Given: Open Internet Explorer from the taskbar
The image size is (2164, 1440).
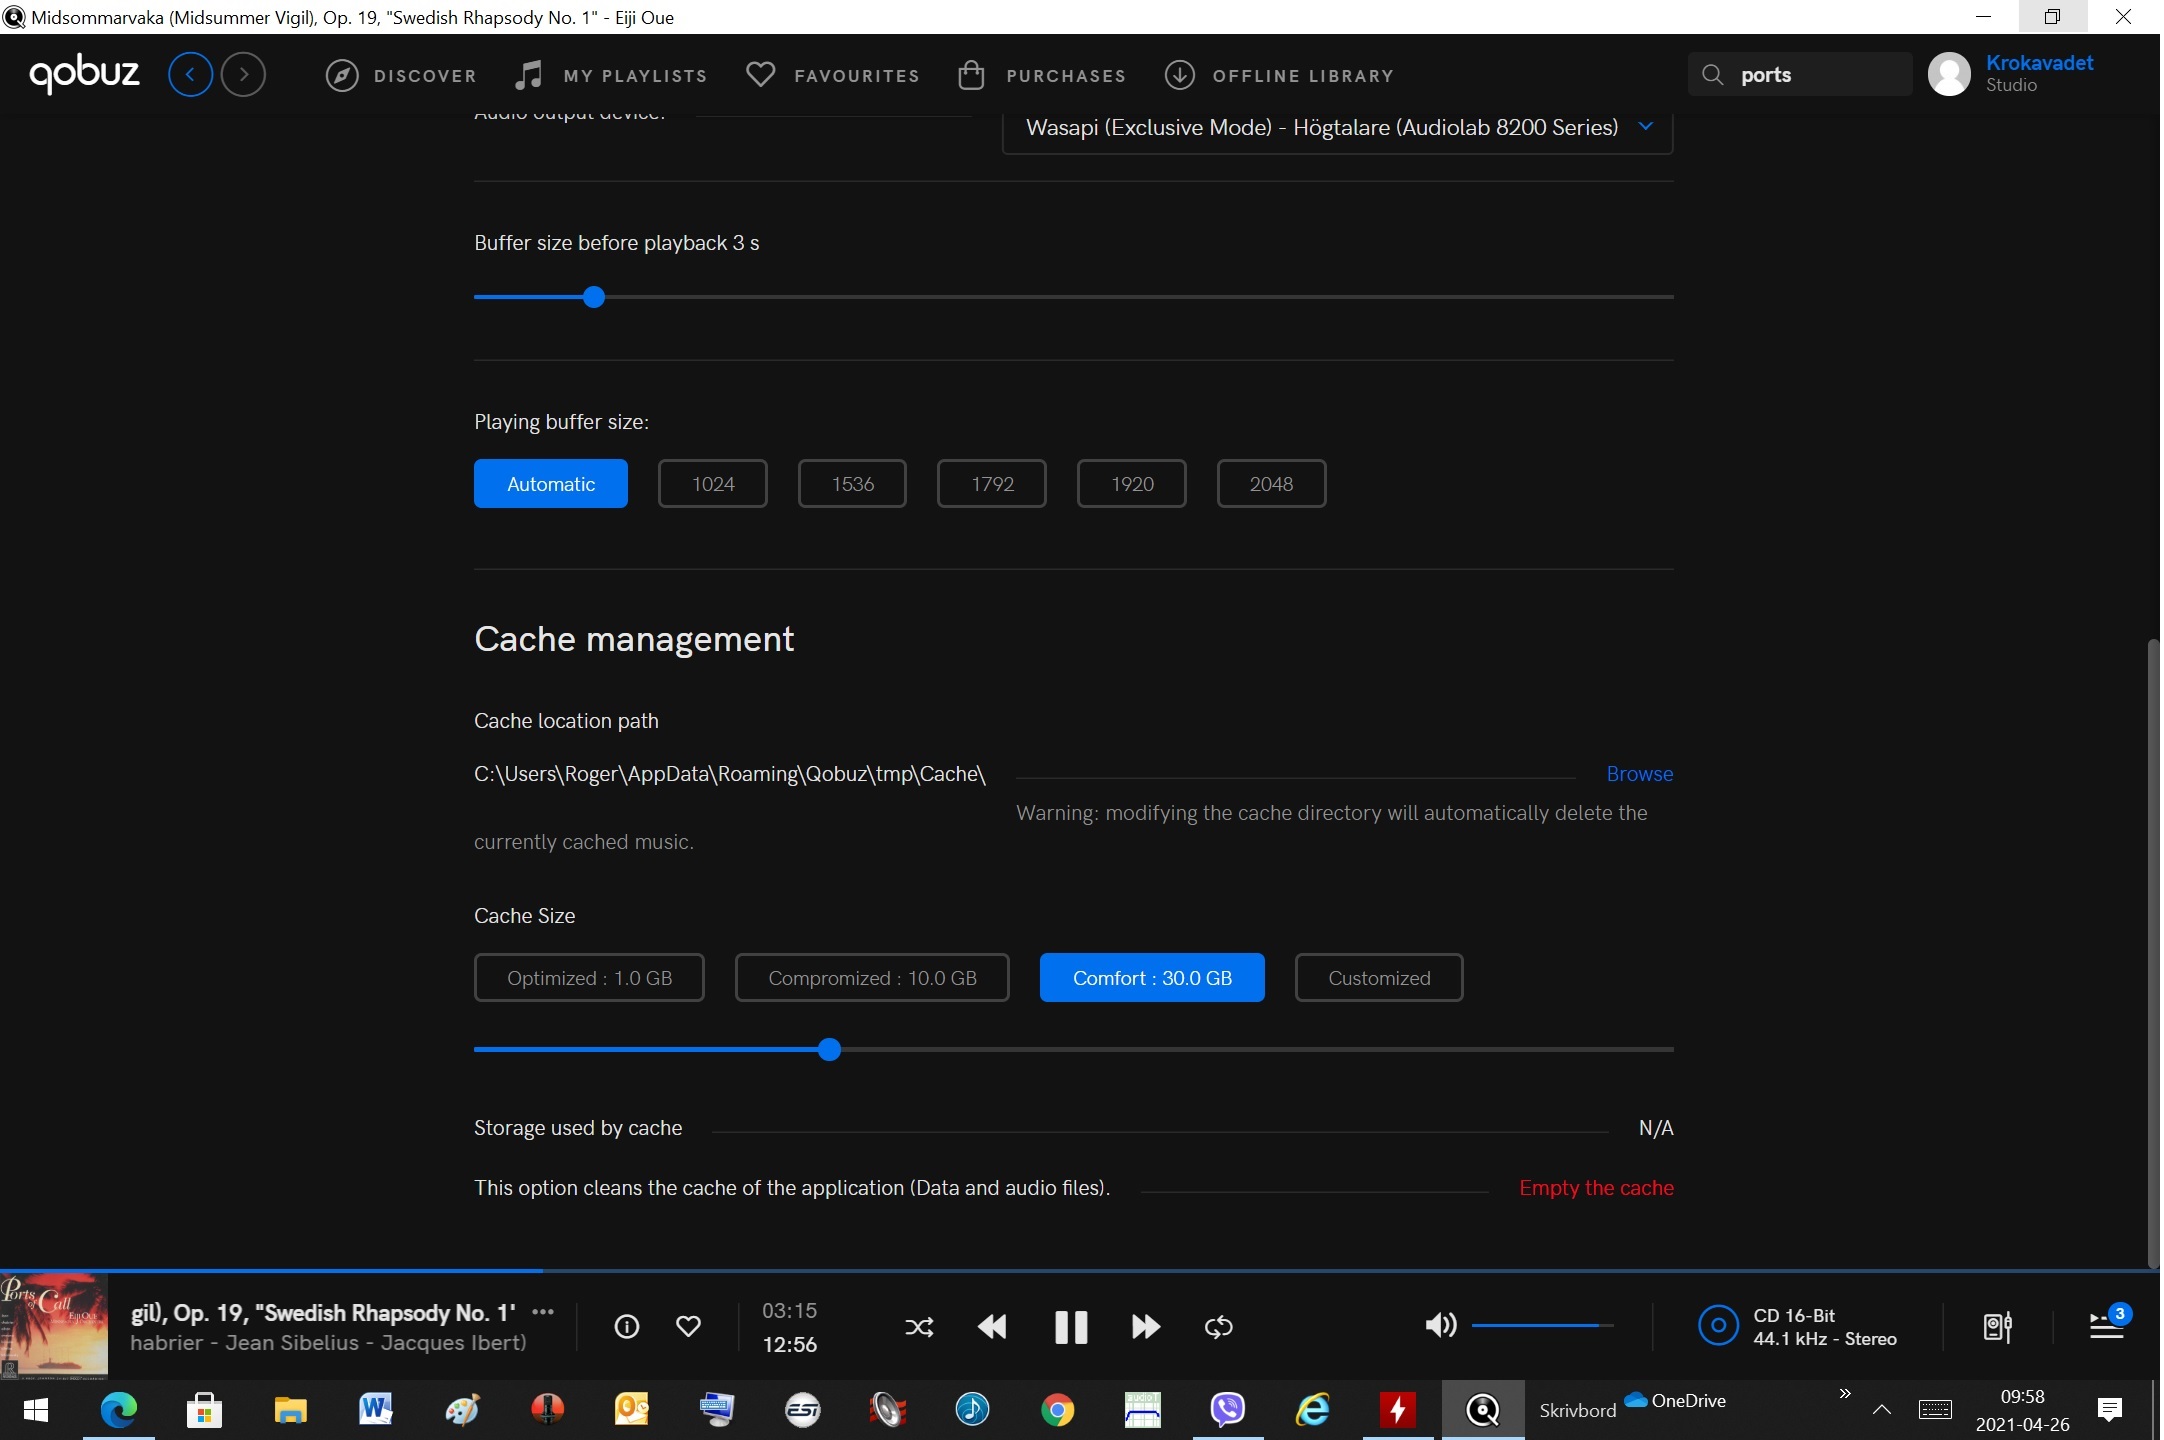Looking at the screenshot, I should [x=1313, y=1410].
